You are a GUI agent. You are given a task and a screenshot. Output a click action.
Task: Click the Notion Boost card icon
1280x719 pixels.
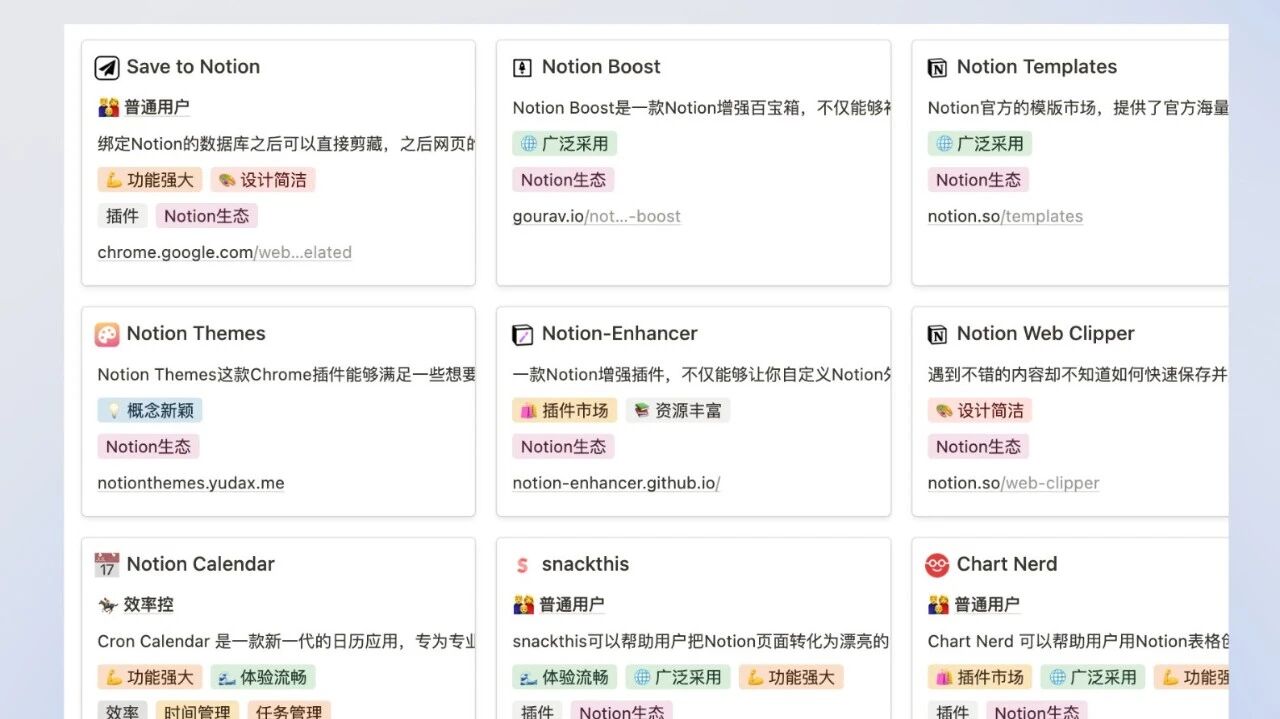(x=522, y=67)
